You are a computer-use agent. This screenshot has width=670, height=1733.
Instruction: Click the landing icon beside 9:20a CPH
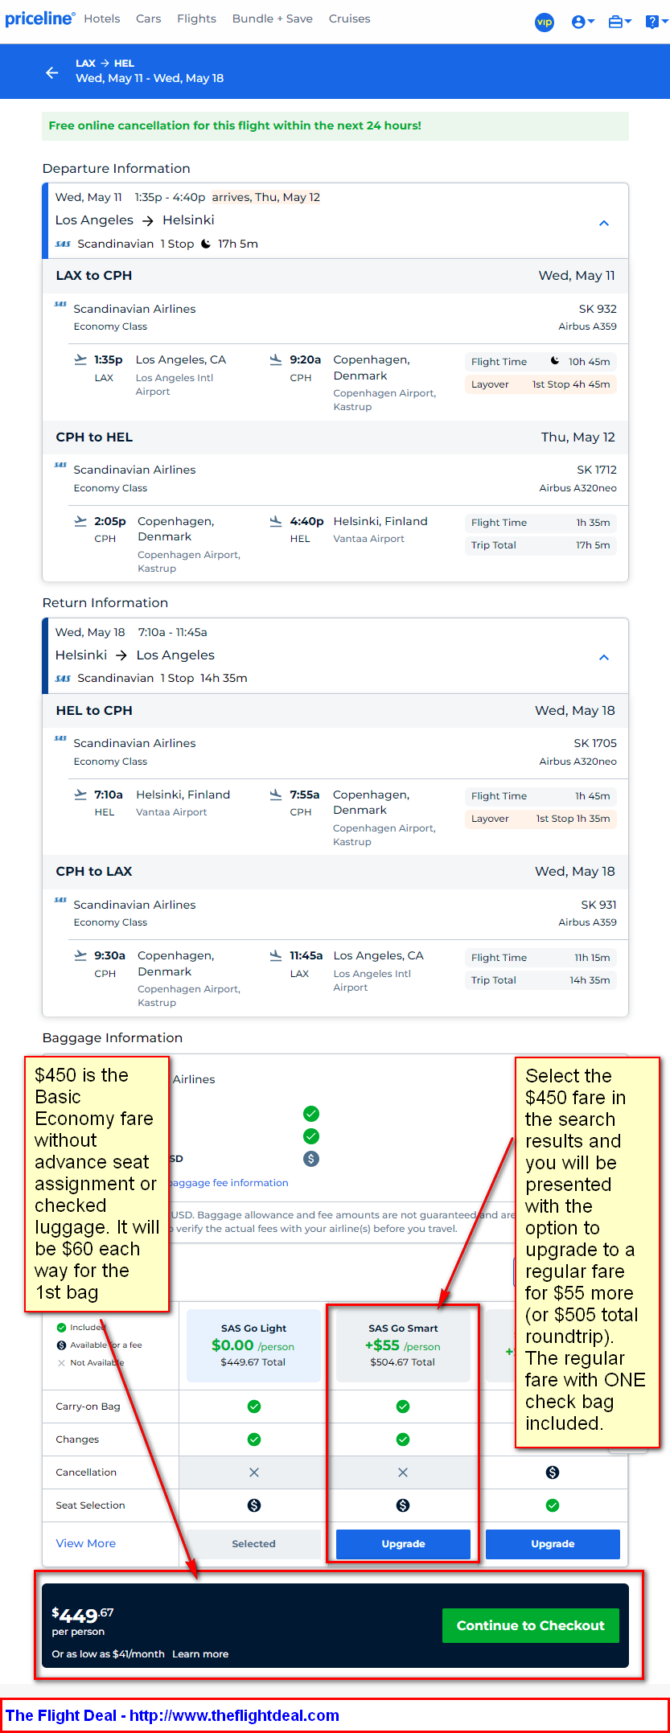pos(275,360)
